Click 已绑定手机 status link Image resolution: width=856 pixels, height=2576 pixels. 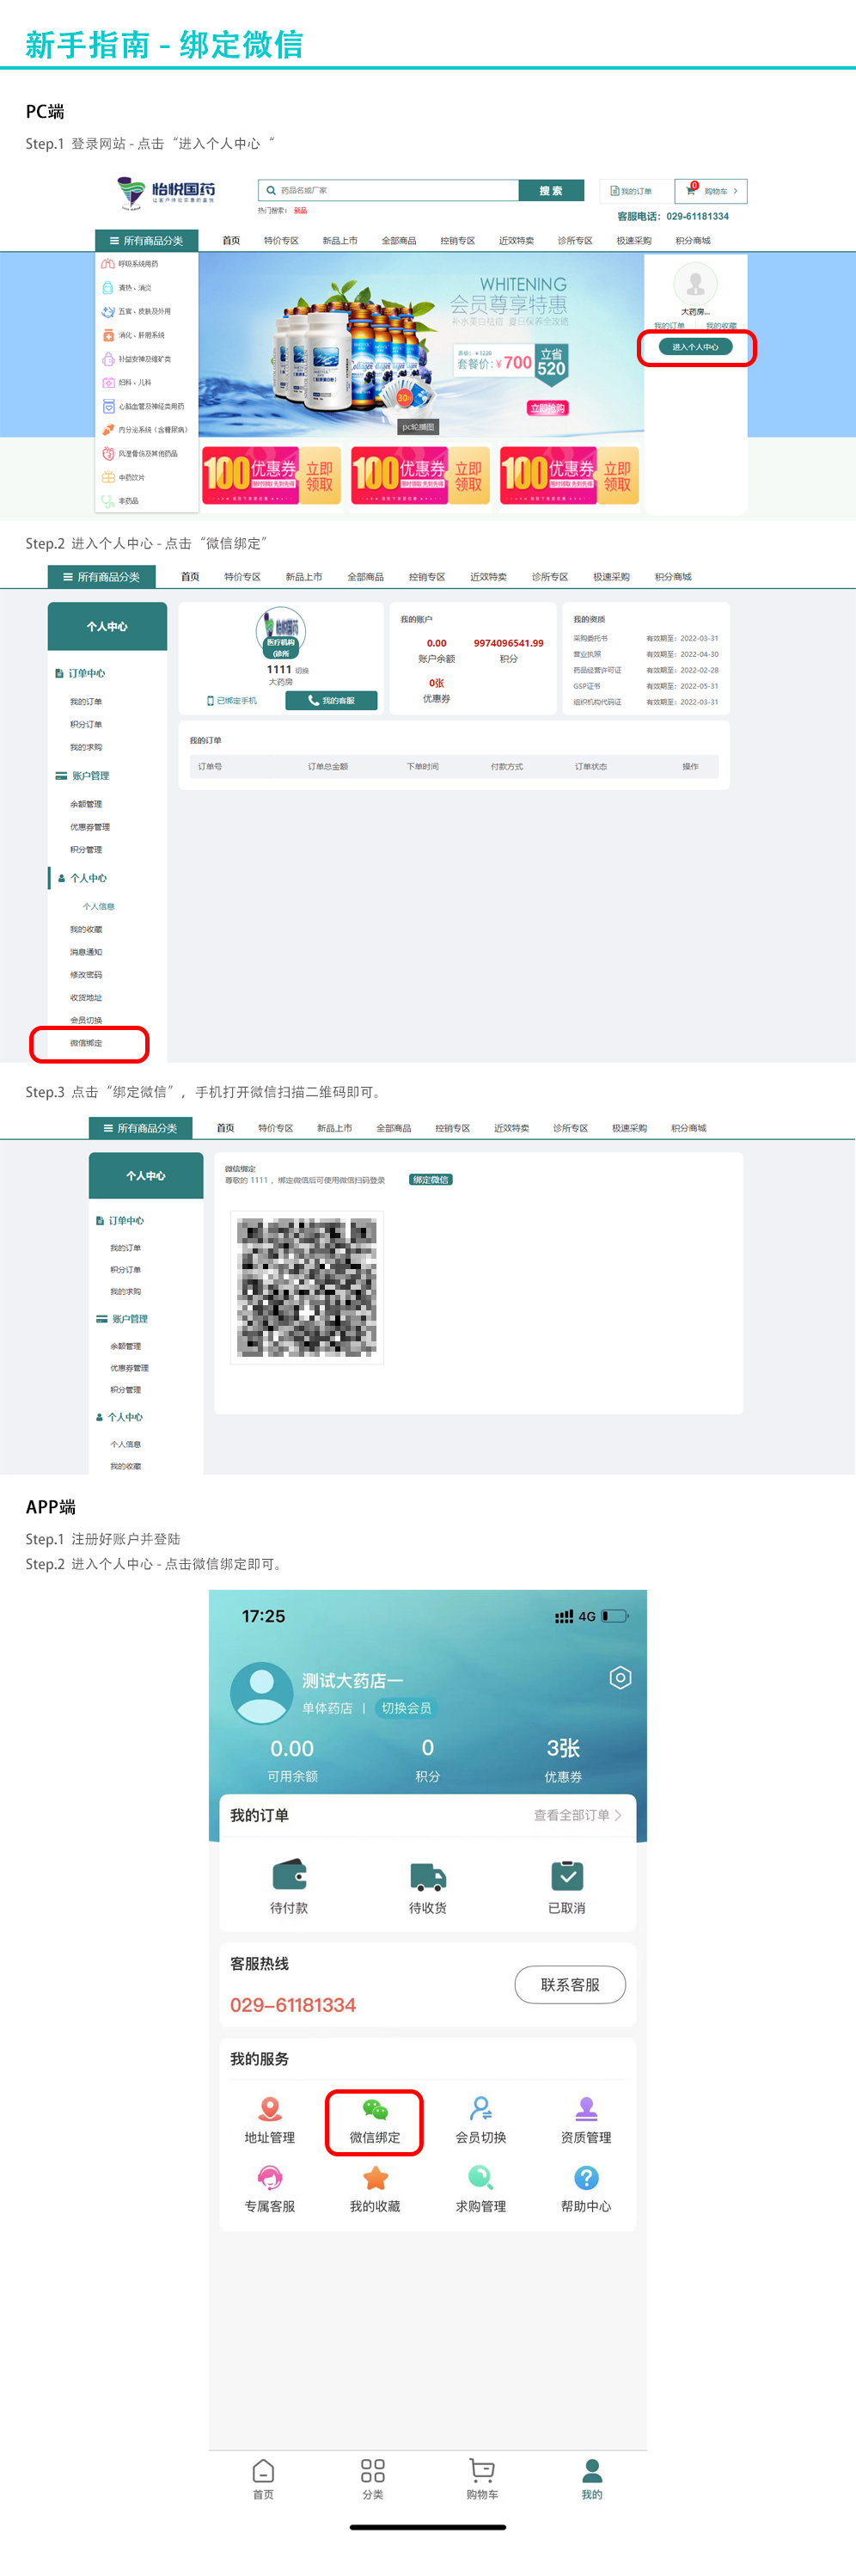[x=232, y=701]
